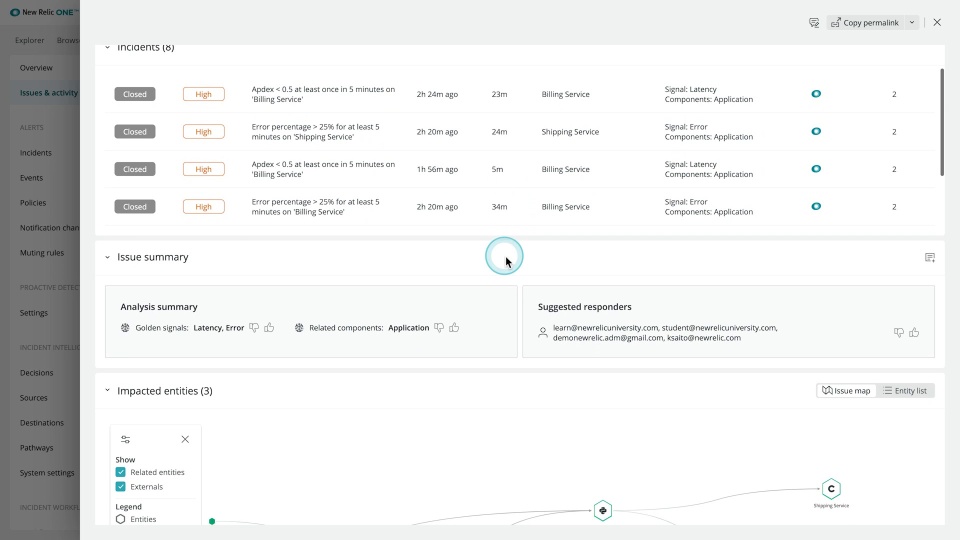Click the Shipping Service node on the map

pos(831,489)
